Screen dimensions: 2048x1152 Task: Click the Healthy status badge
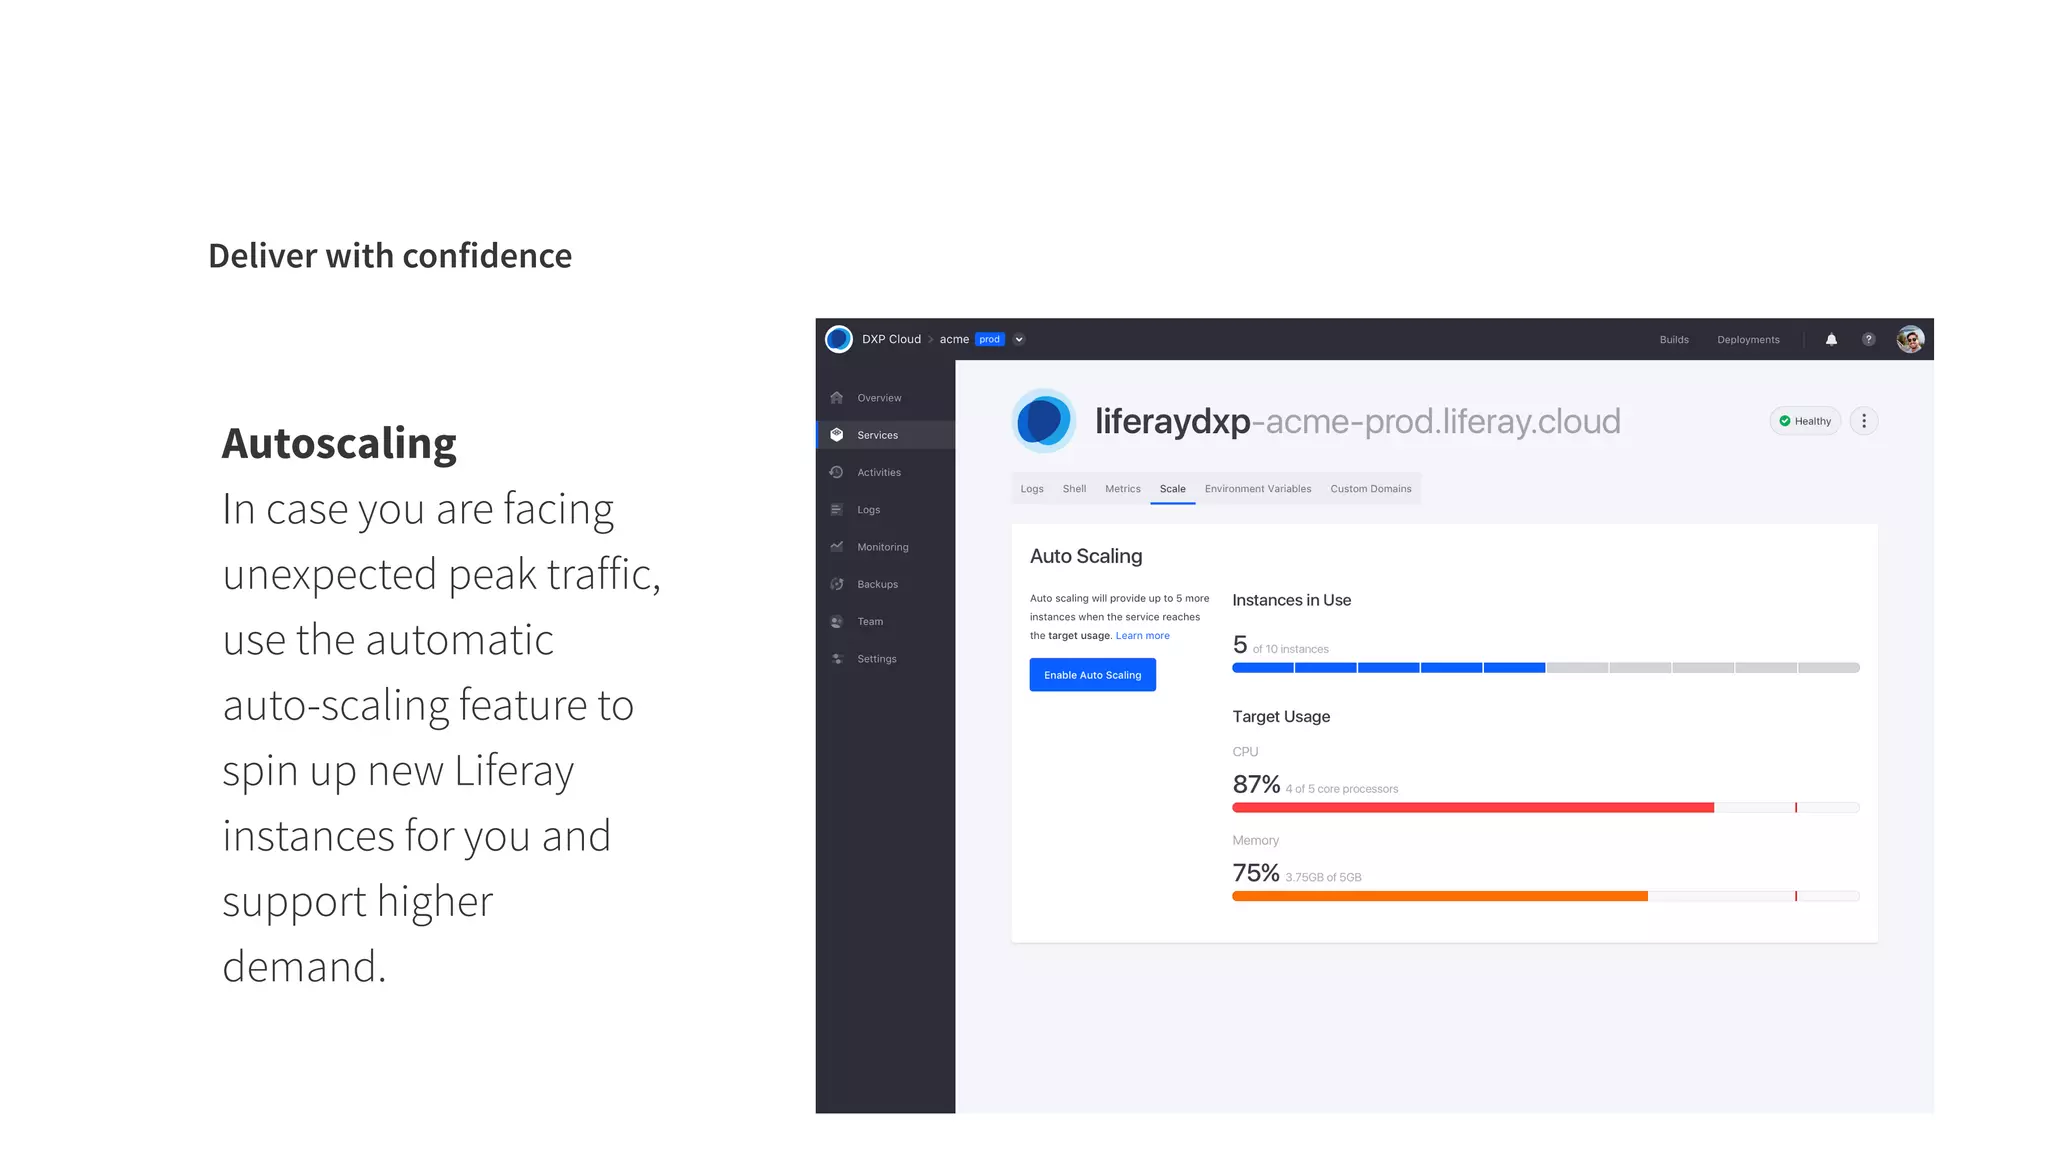pyautogui.click(x=1805, y=421)
